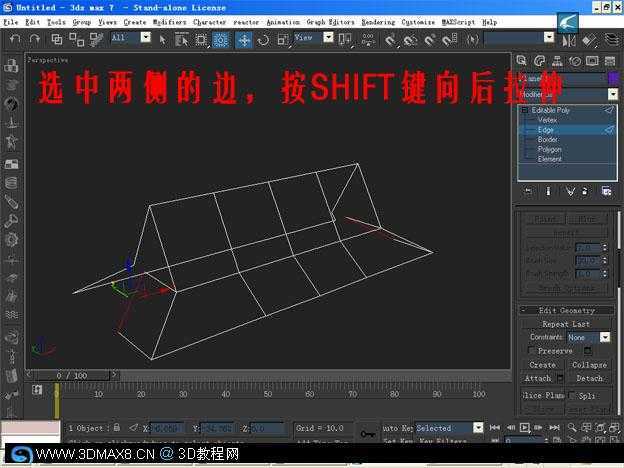Toggle window/crossing selection mode

[x=220, y=39]
